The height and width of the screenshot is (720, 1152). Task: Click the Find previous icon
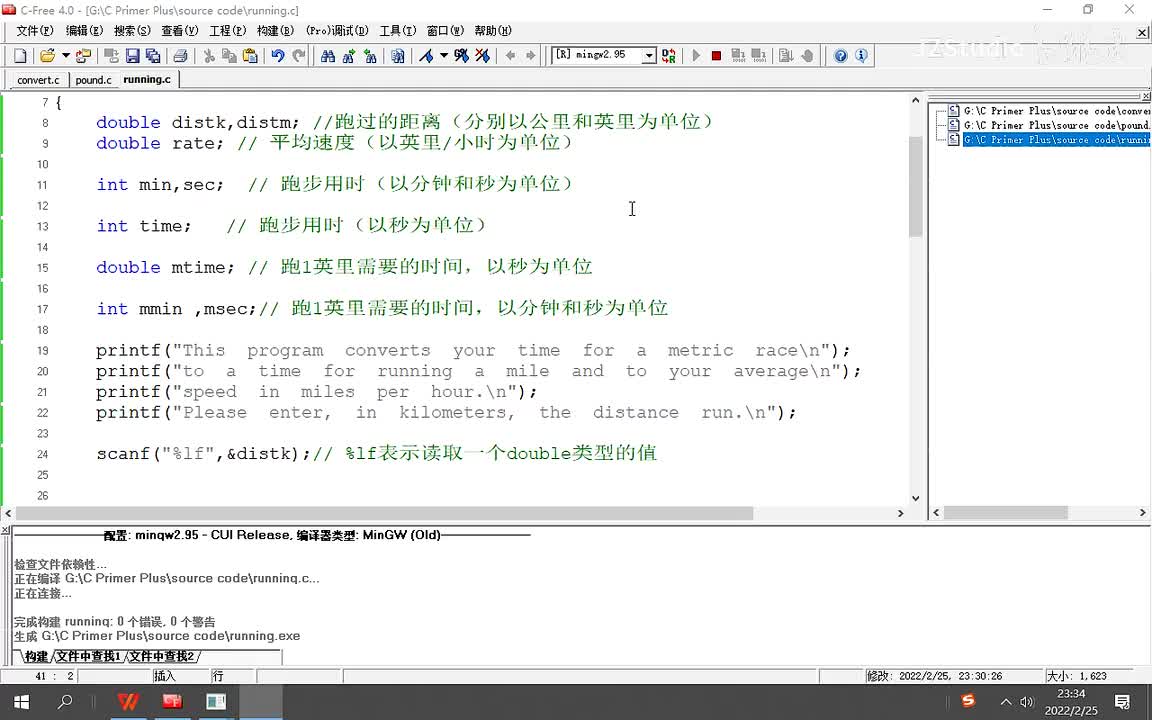point(370,56)
